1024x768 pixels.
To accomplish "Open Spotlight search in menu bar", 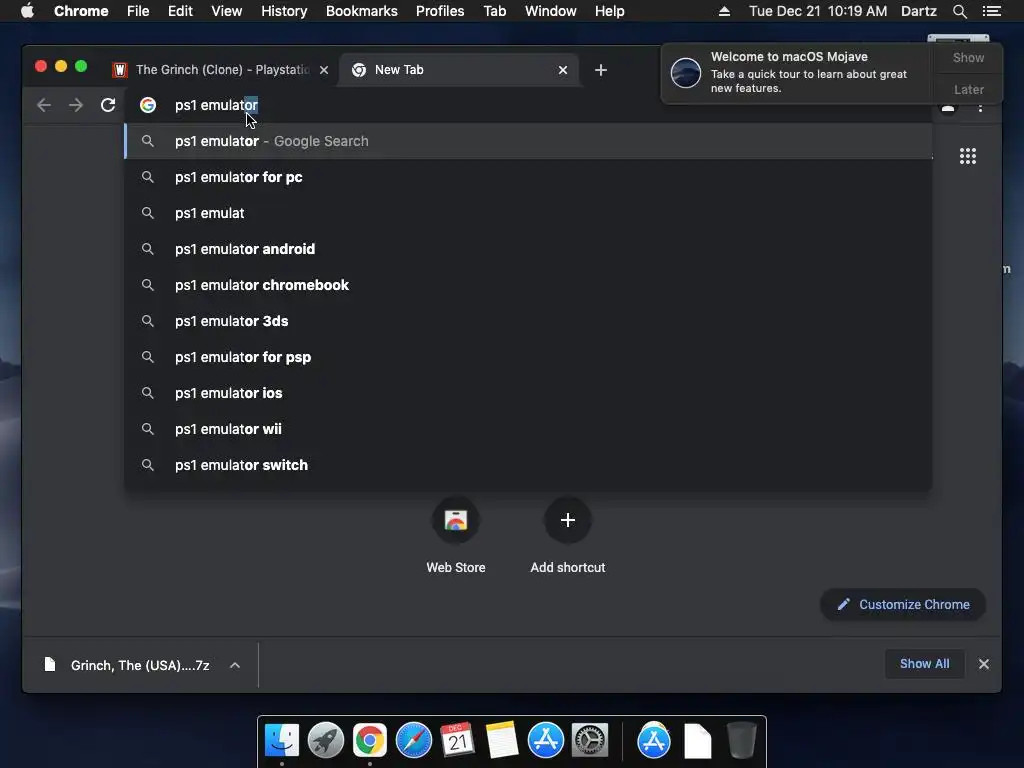I will [x=959, y=11].
